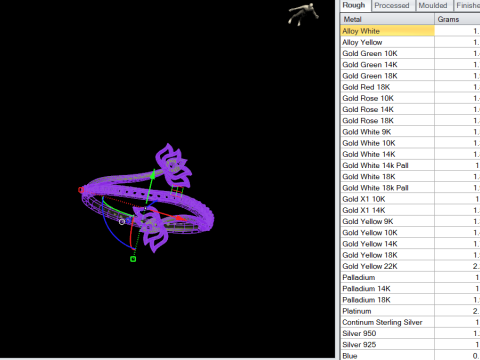Select Palladium 18K metal
The height and width of the screenshot is (360, 480).
click(x=410, y=300)
